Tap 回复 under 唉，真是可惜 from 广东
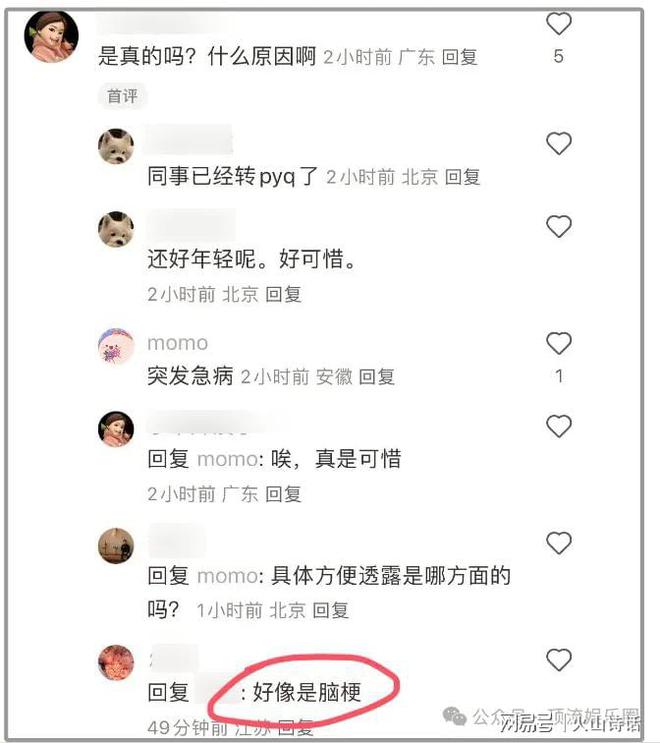Screen dimensions: 660x743 (283, 494)
